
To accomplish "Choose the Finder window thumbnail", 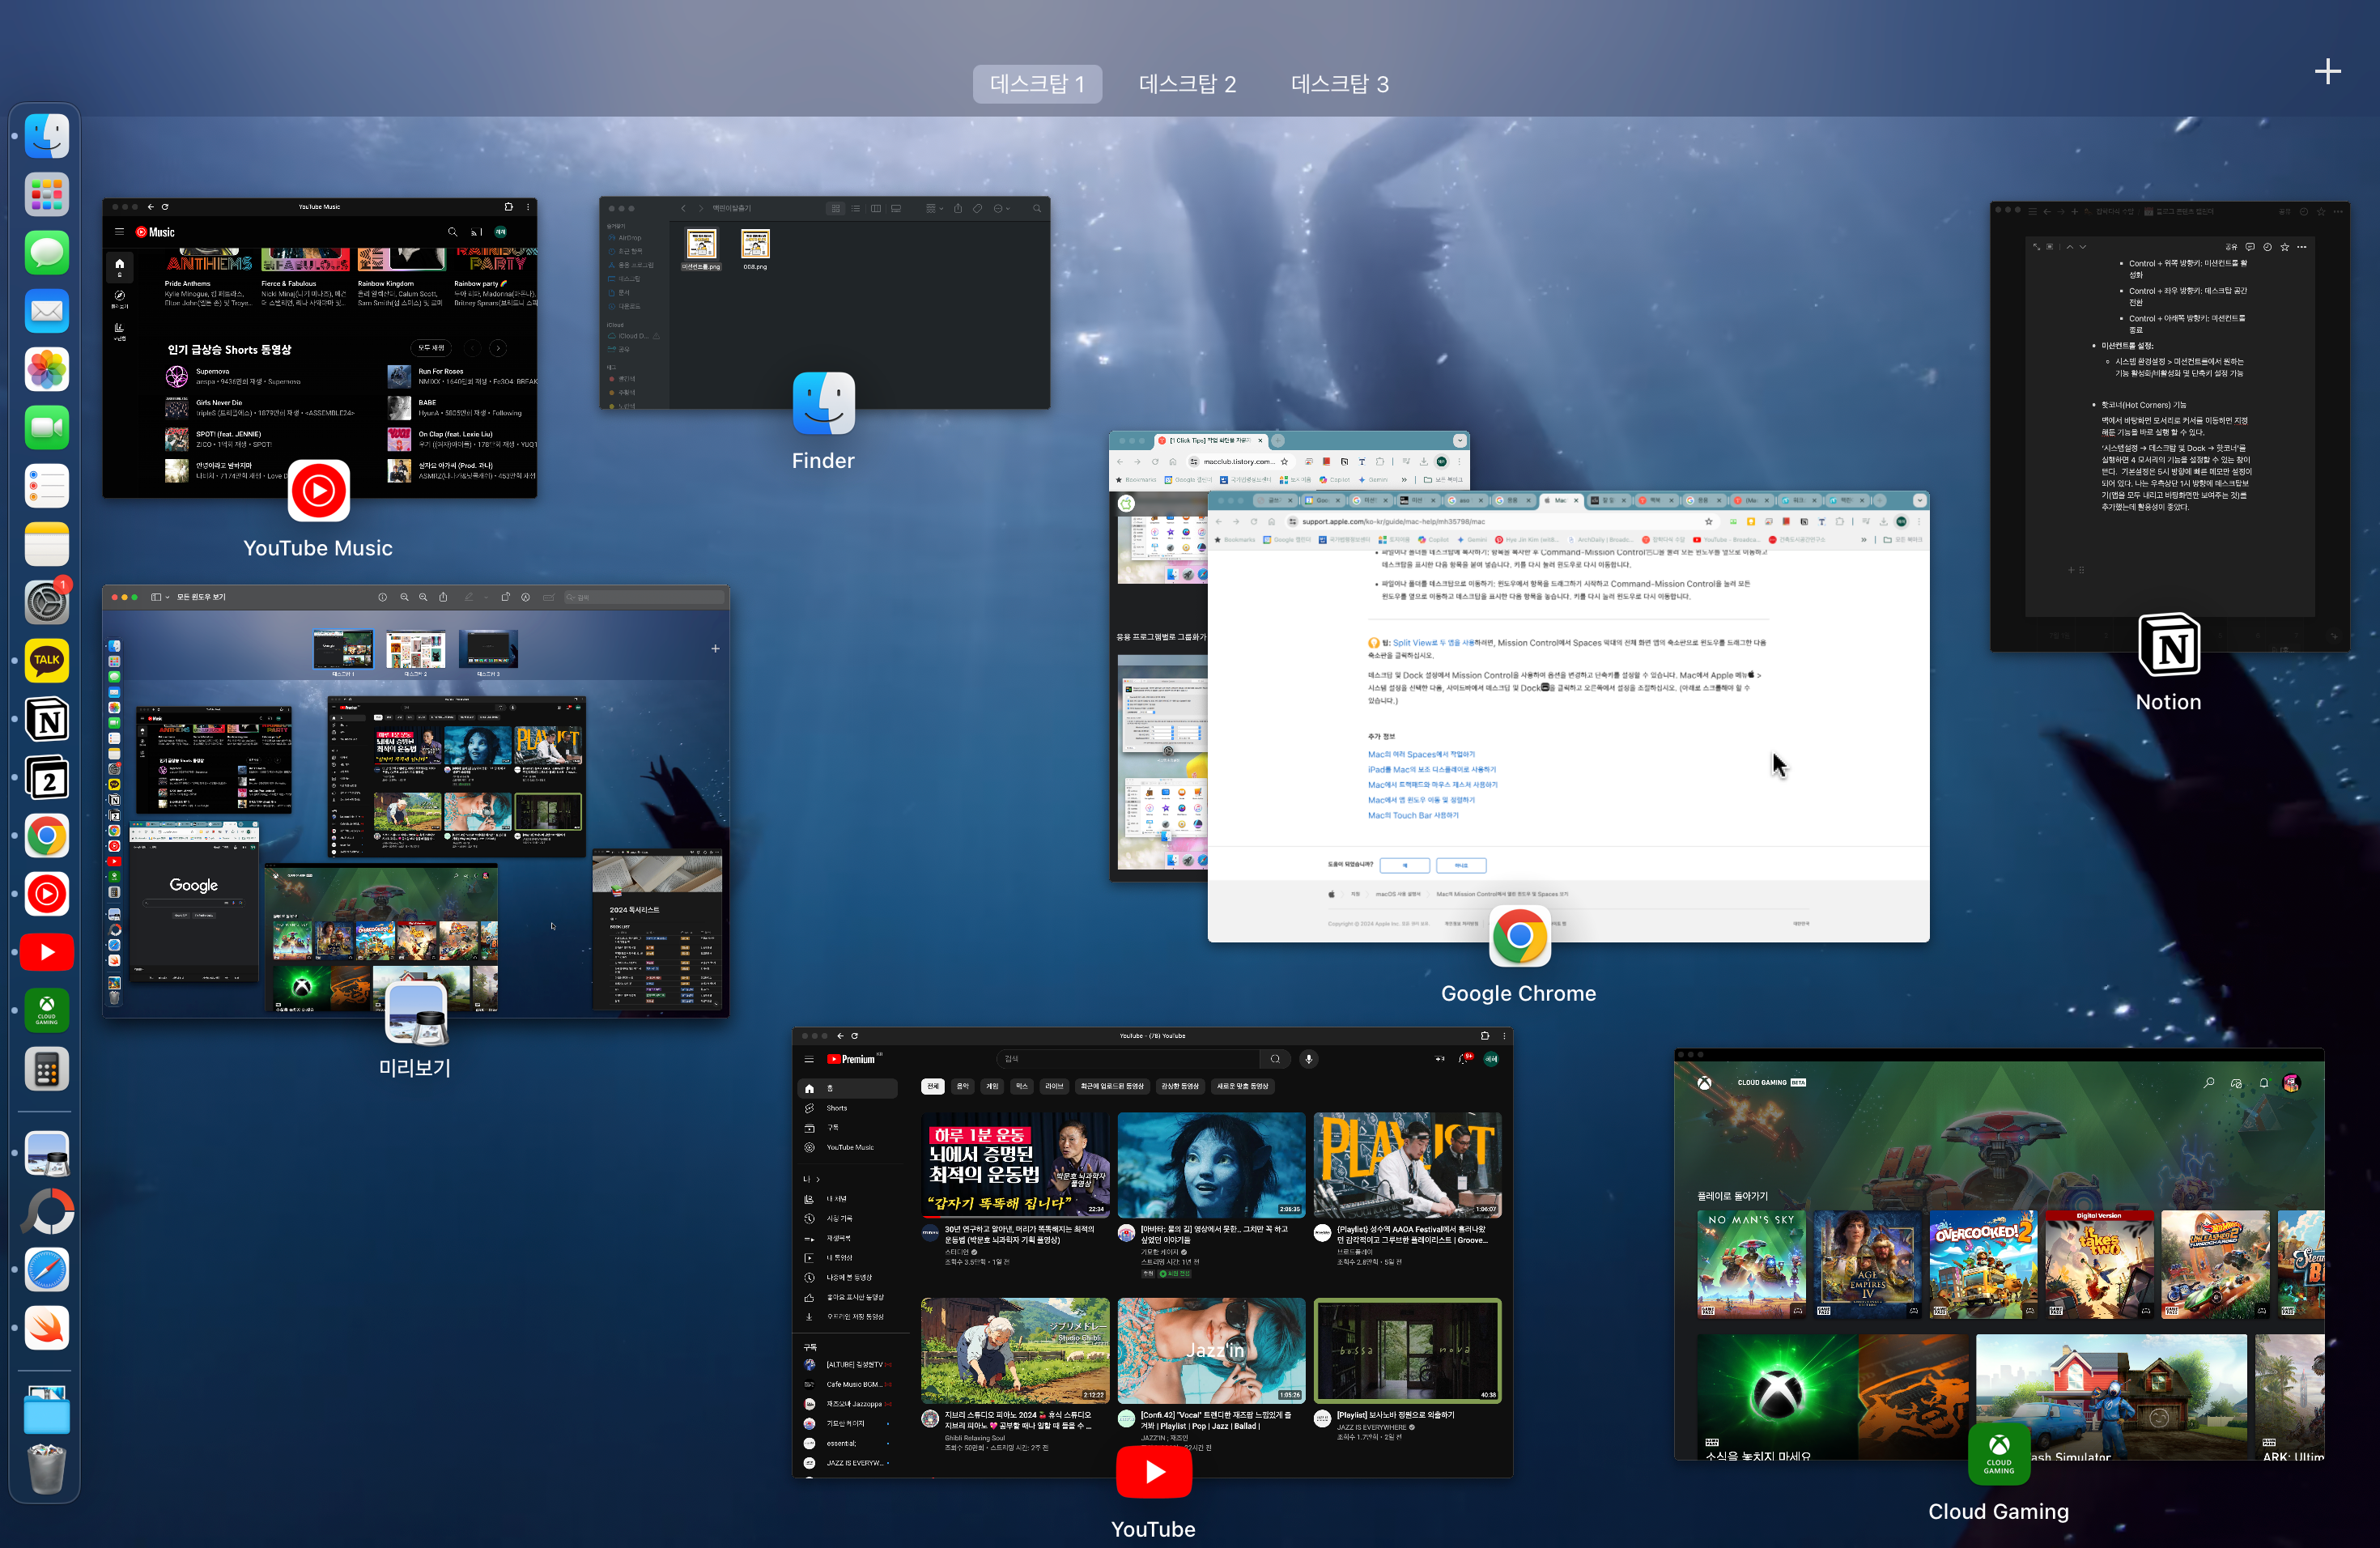I will [824, 302].
